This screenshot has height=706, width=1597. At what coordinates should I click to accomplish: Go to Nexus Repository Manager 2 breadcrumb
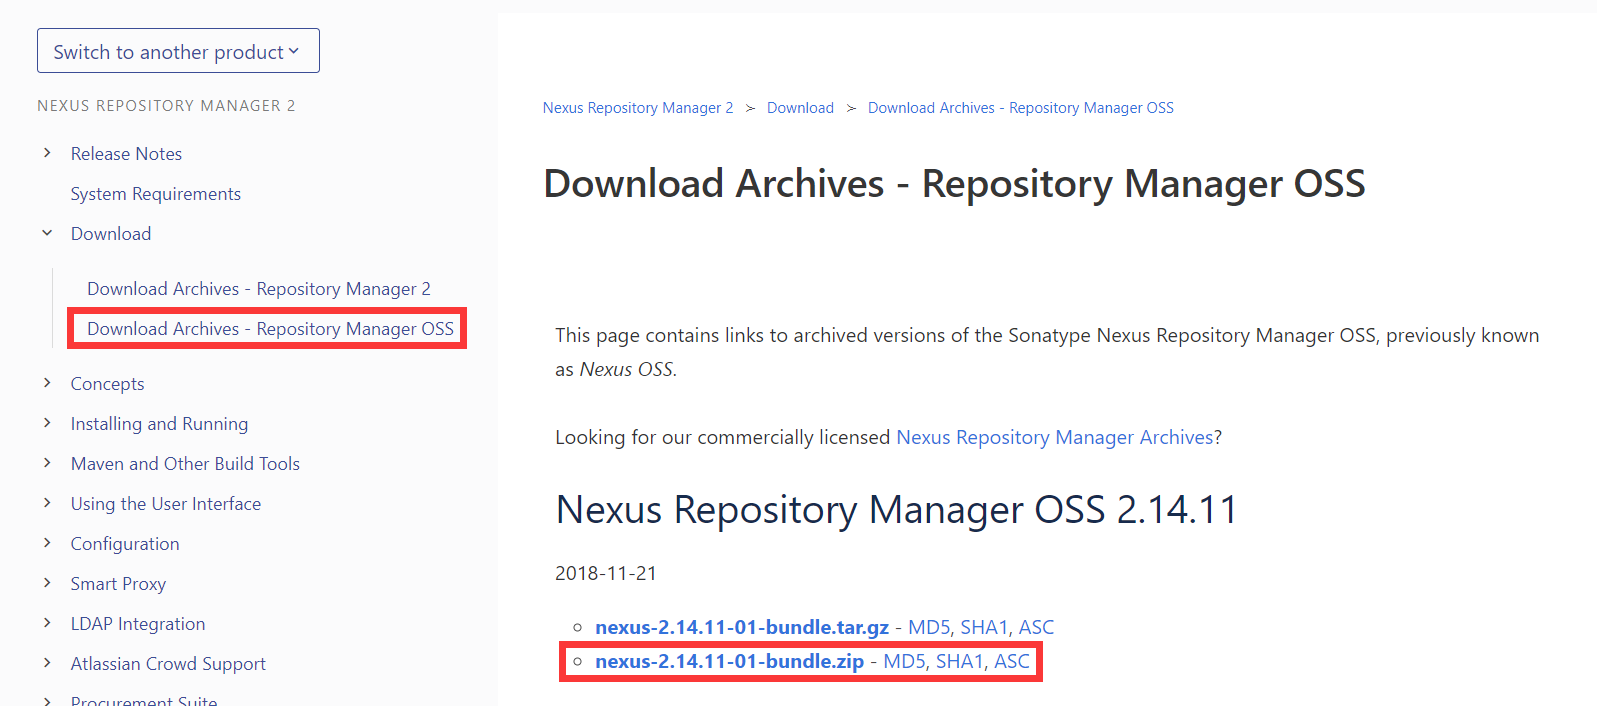(x=637, y=108)
